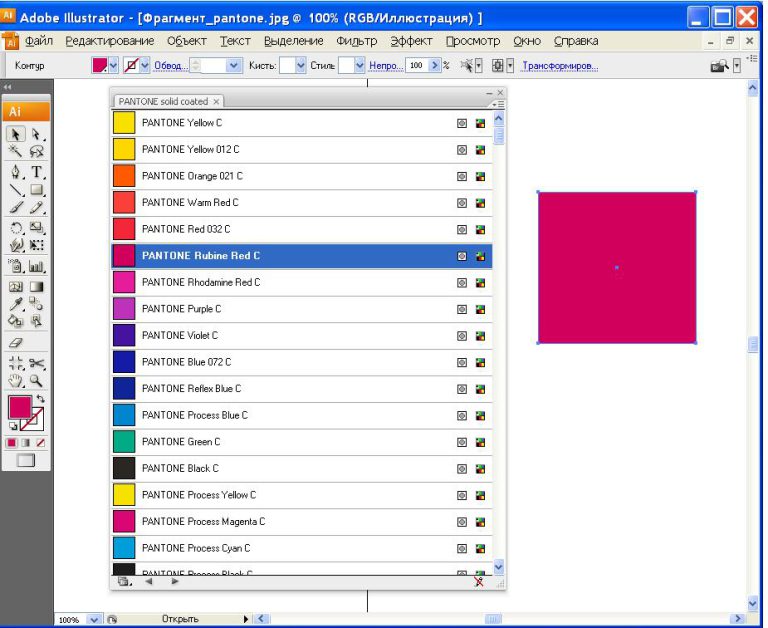Open the Кисть brush dropdown
Viewport: 768px width, 628px height.
pos(301,66)
